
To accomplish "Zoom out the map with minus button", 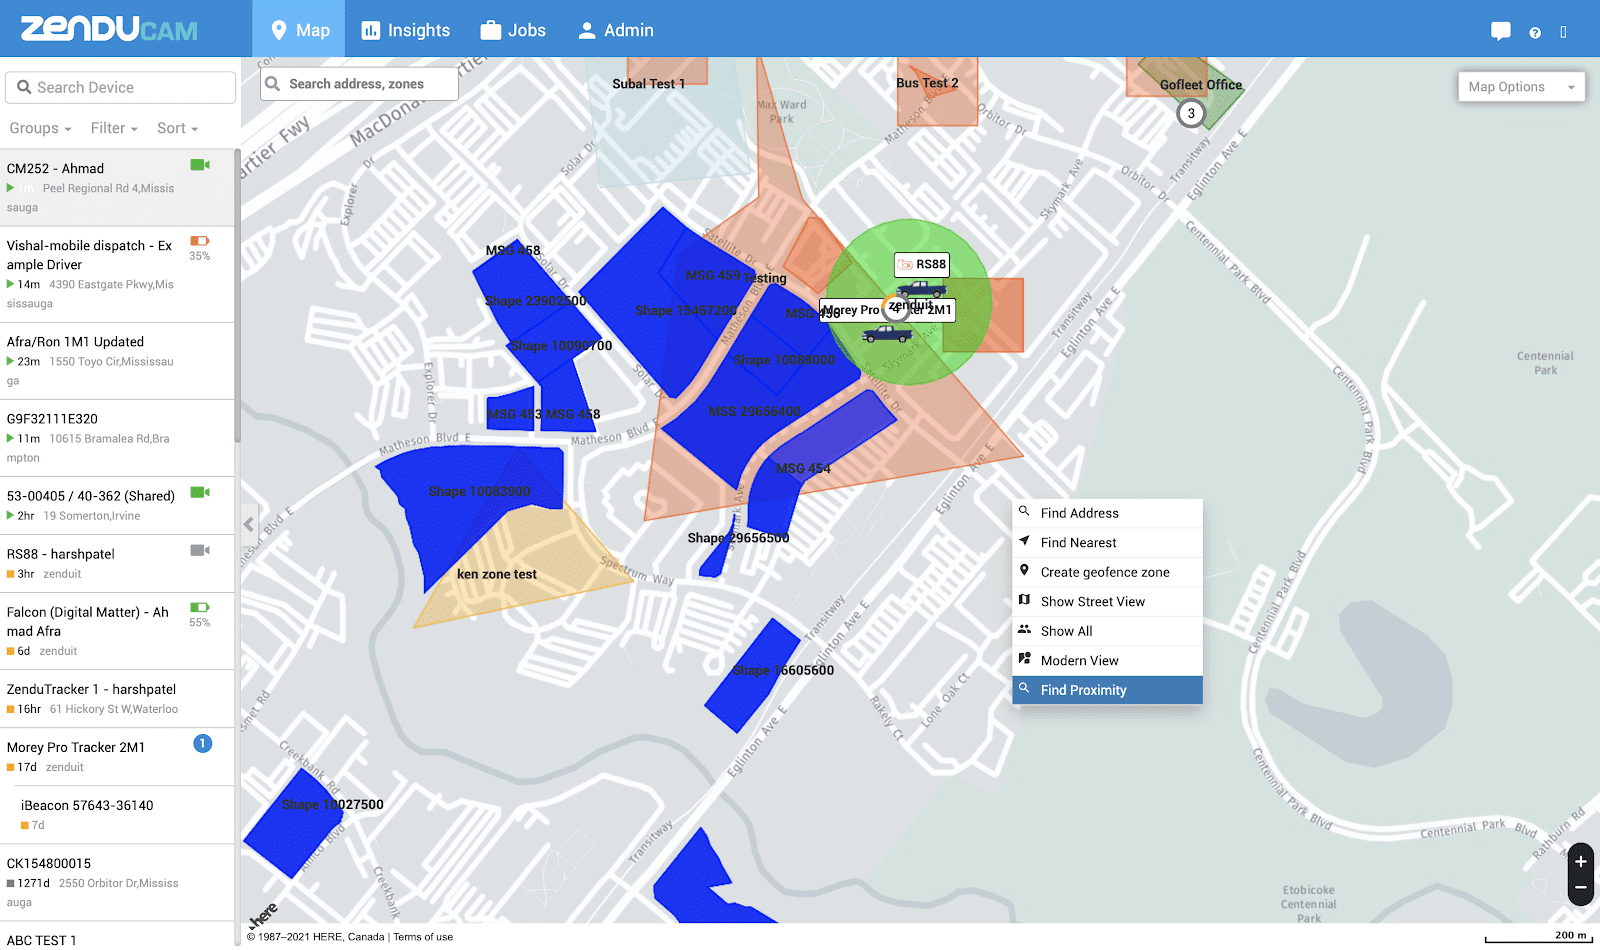I will (x=1580, y=888).
